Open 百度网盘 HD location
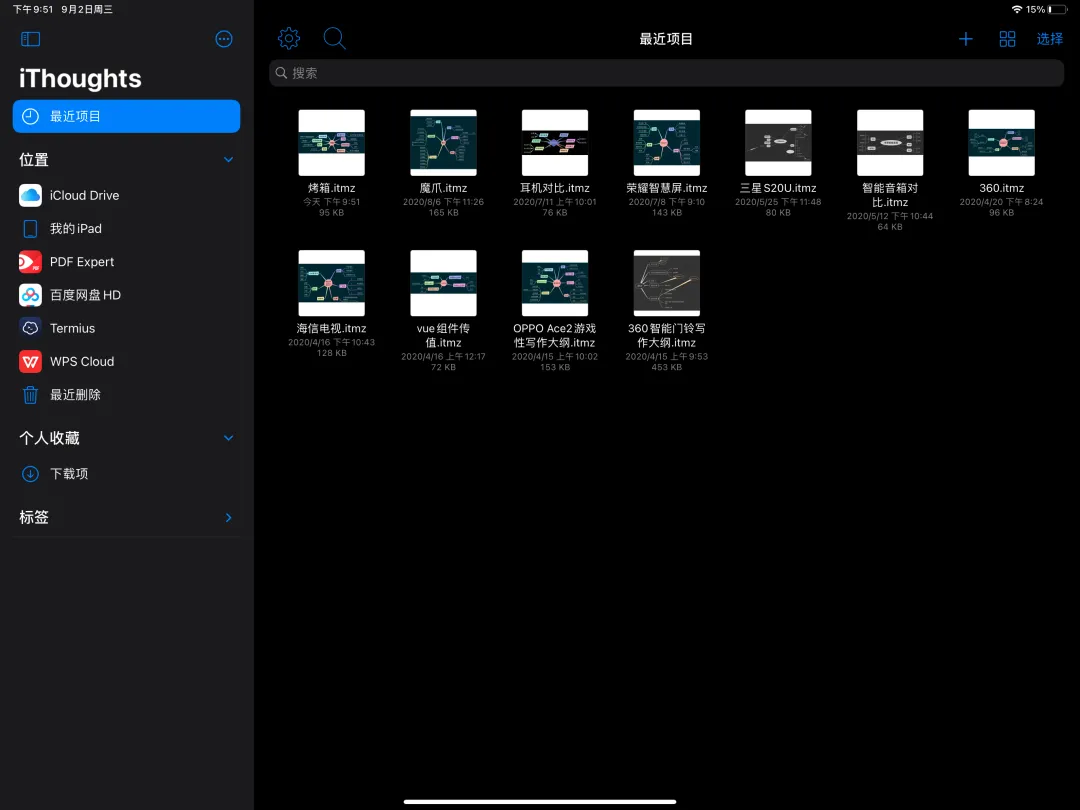This screenshot has height=810, width=1080. (127, 295)
